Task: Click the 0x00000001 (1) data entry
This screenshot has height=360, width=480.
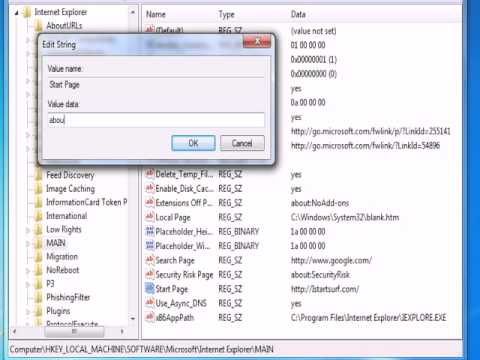Action: (314, 60)
